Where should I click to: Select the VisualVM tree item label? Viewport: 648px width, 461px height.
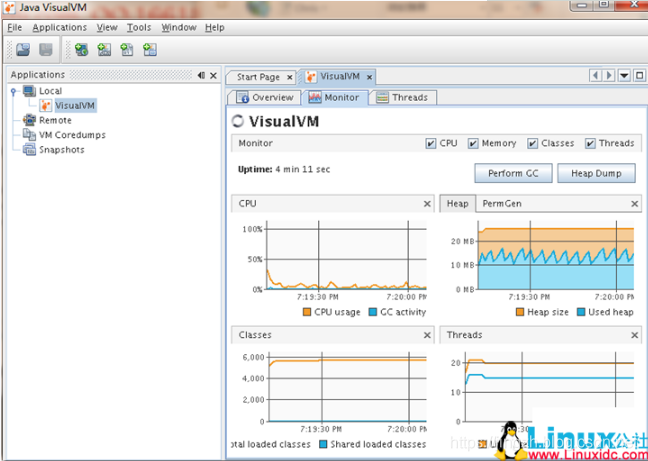[75, 105]
